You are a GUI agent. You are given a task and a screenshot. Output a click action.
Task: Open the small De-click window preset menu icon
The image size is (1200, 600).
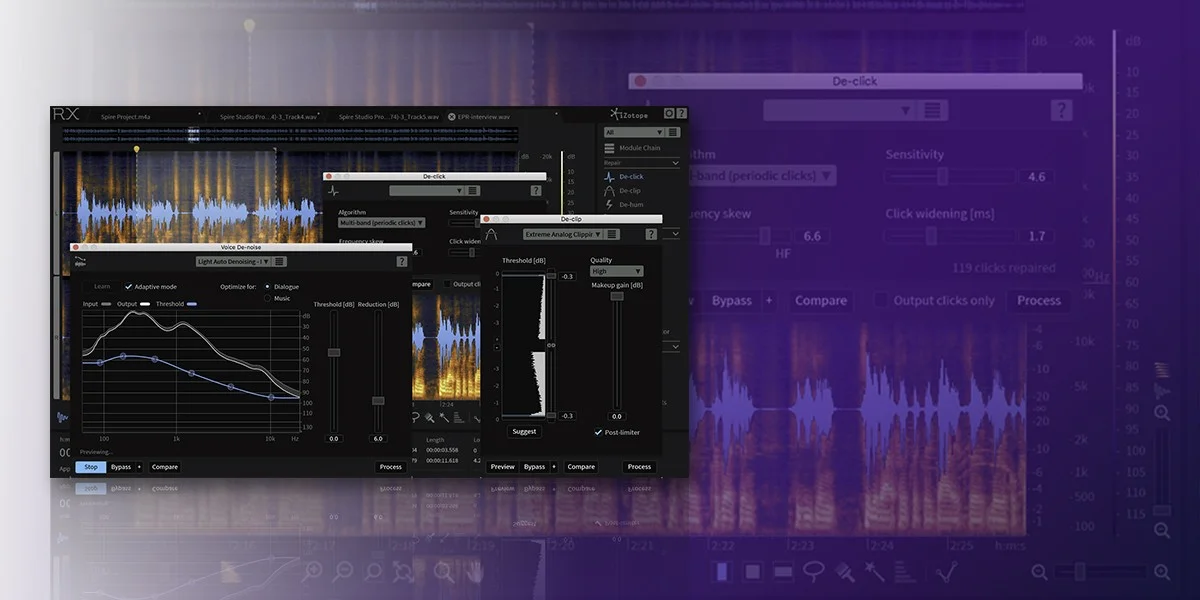pyautogui.click(x=473, y=191)
